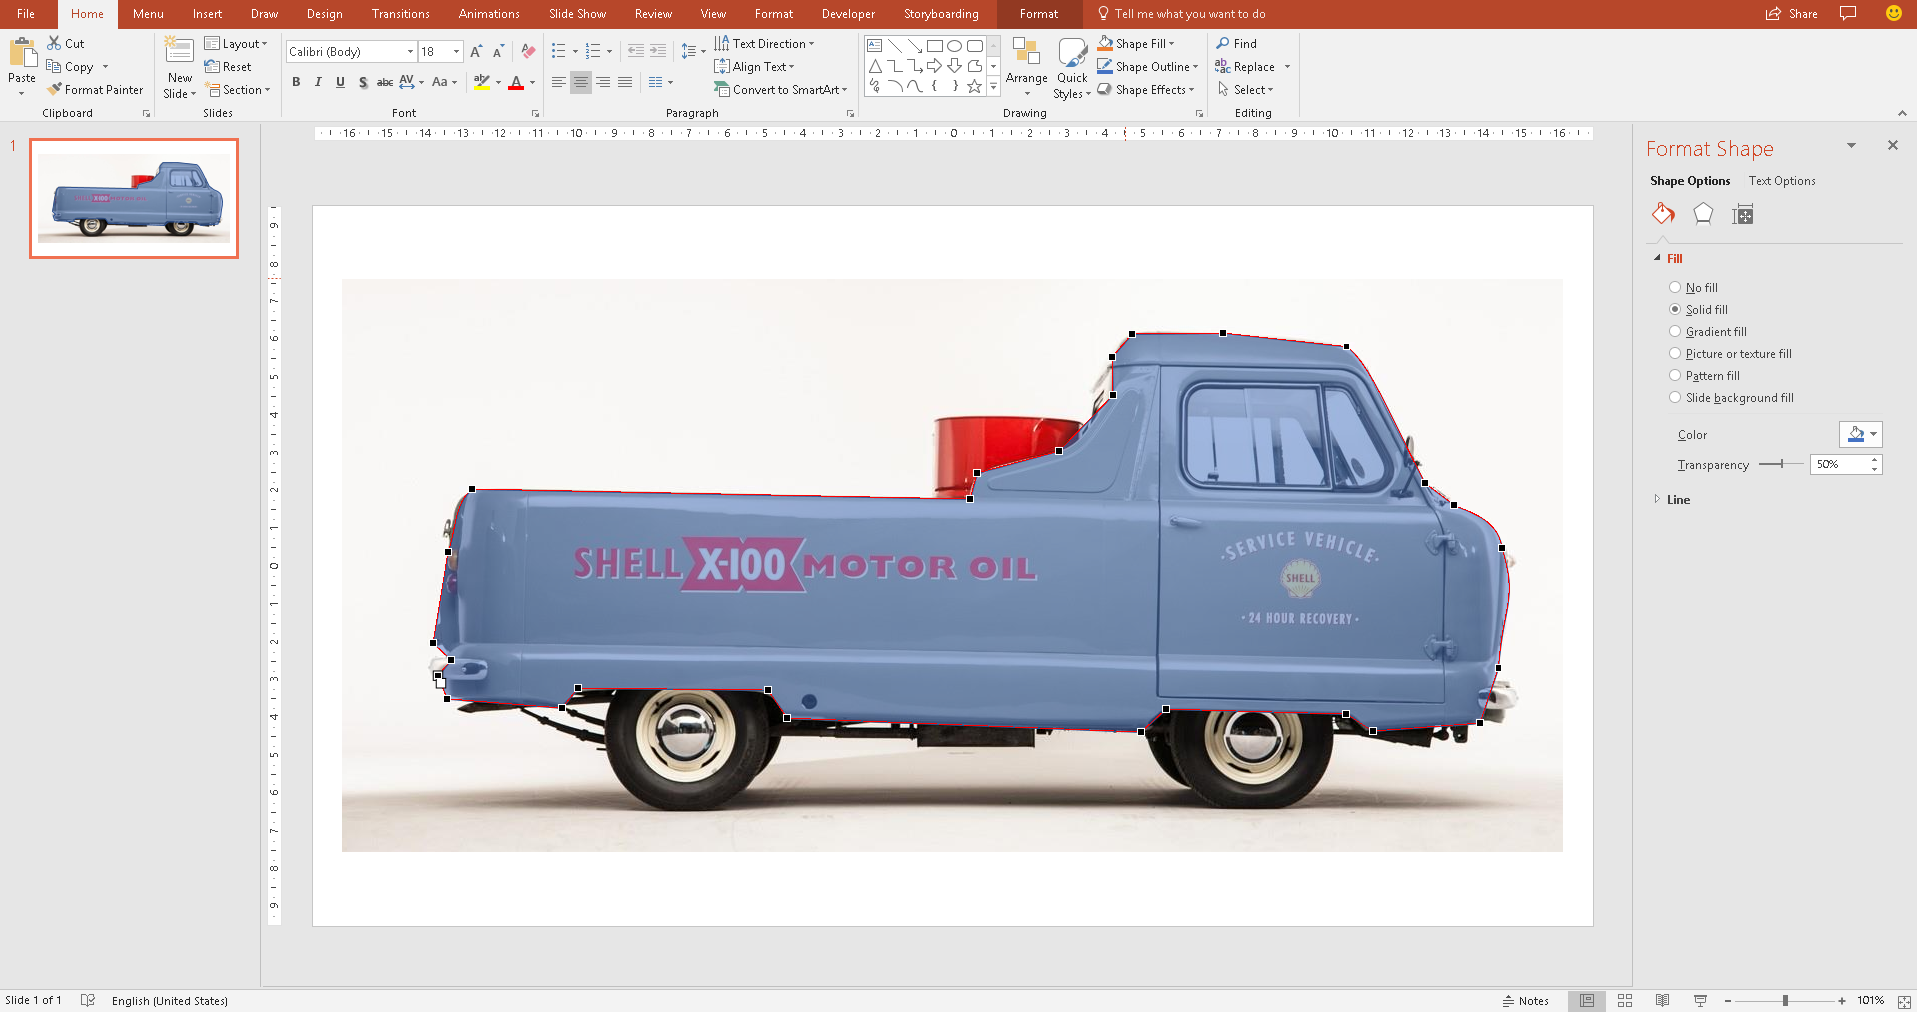1917x1012 pixels.
Task: Open the Shape Effects dropdown
Action: click(1146, 89)
